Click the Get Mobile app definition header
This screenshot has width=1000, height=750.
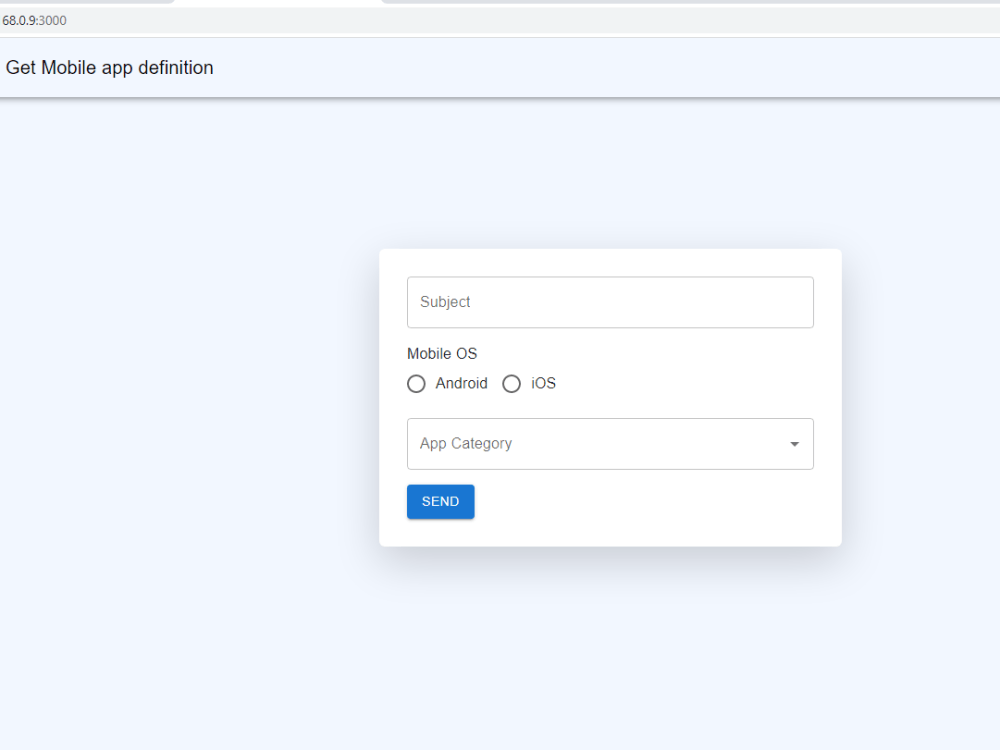coord(109,67)
